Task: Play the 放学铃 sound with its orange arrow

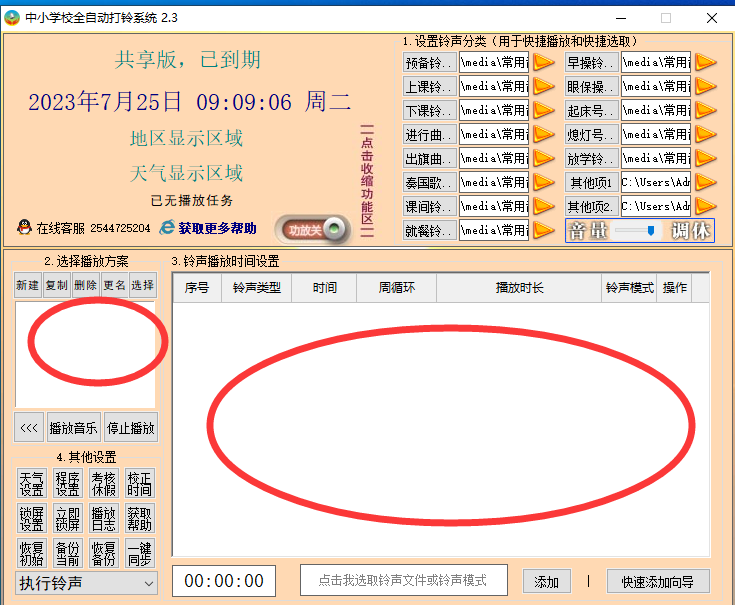Action: (x=705, y=158)
